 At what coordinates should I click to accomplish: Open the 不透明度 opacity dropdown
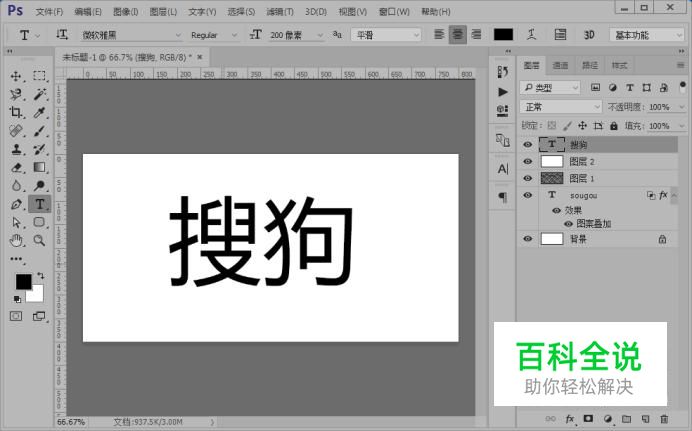(682, 107)
